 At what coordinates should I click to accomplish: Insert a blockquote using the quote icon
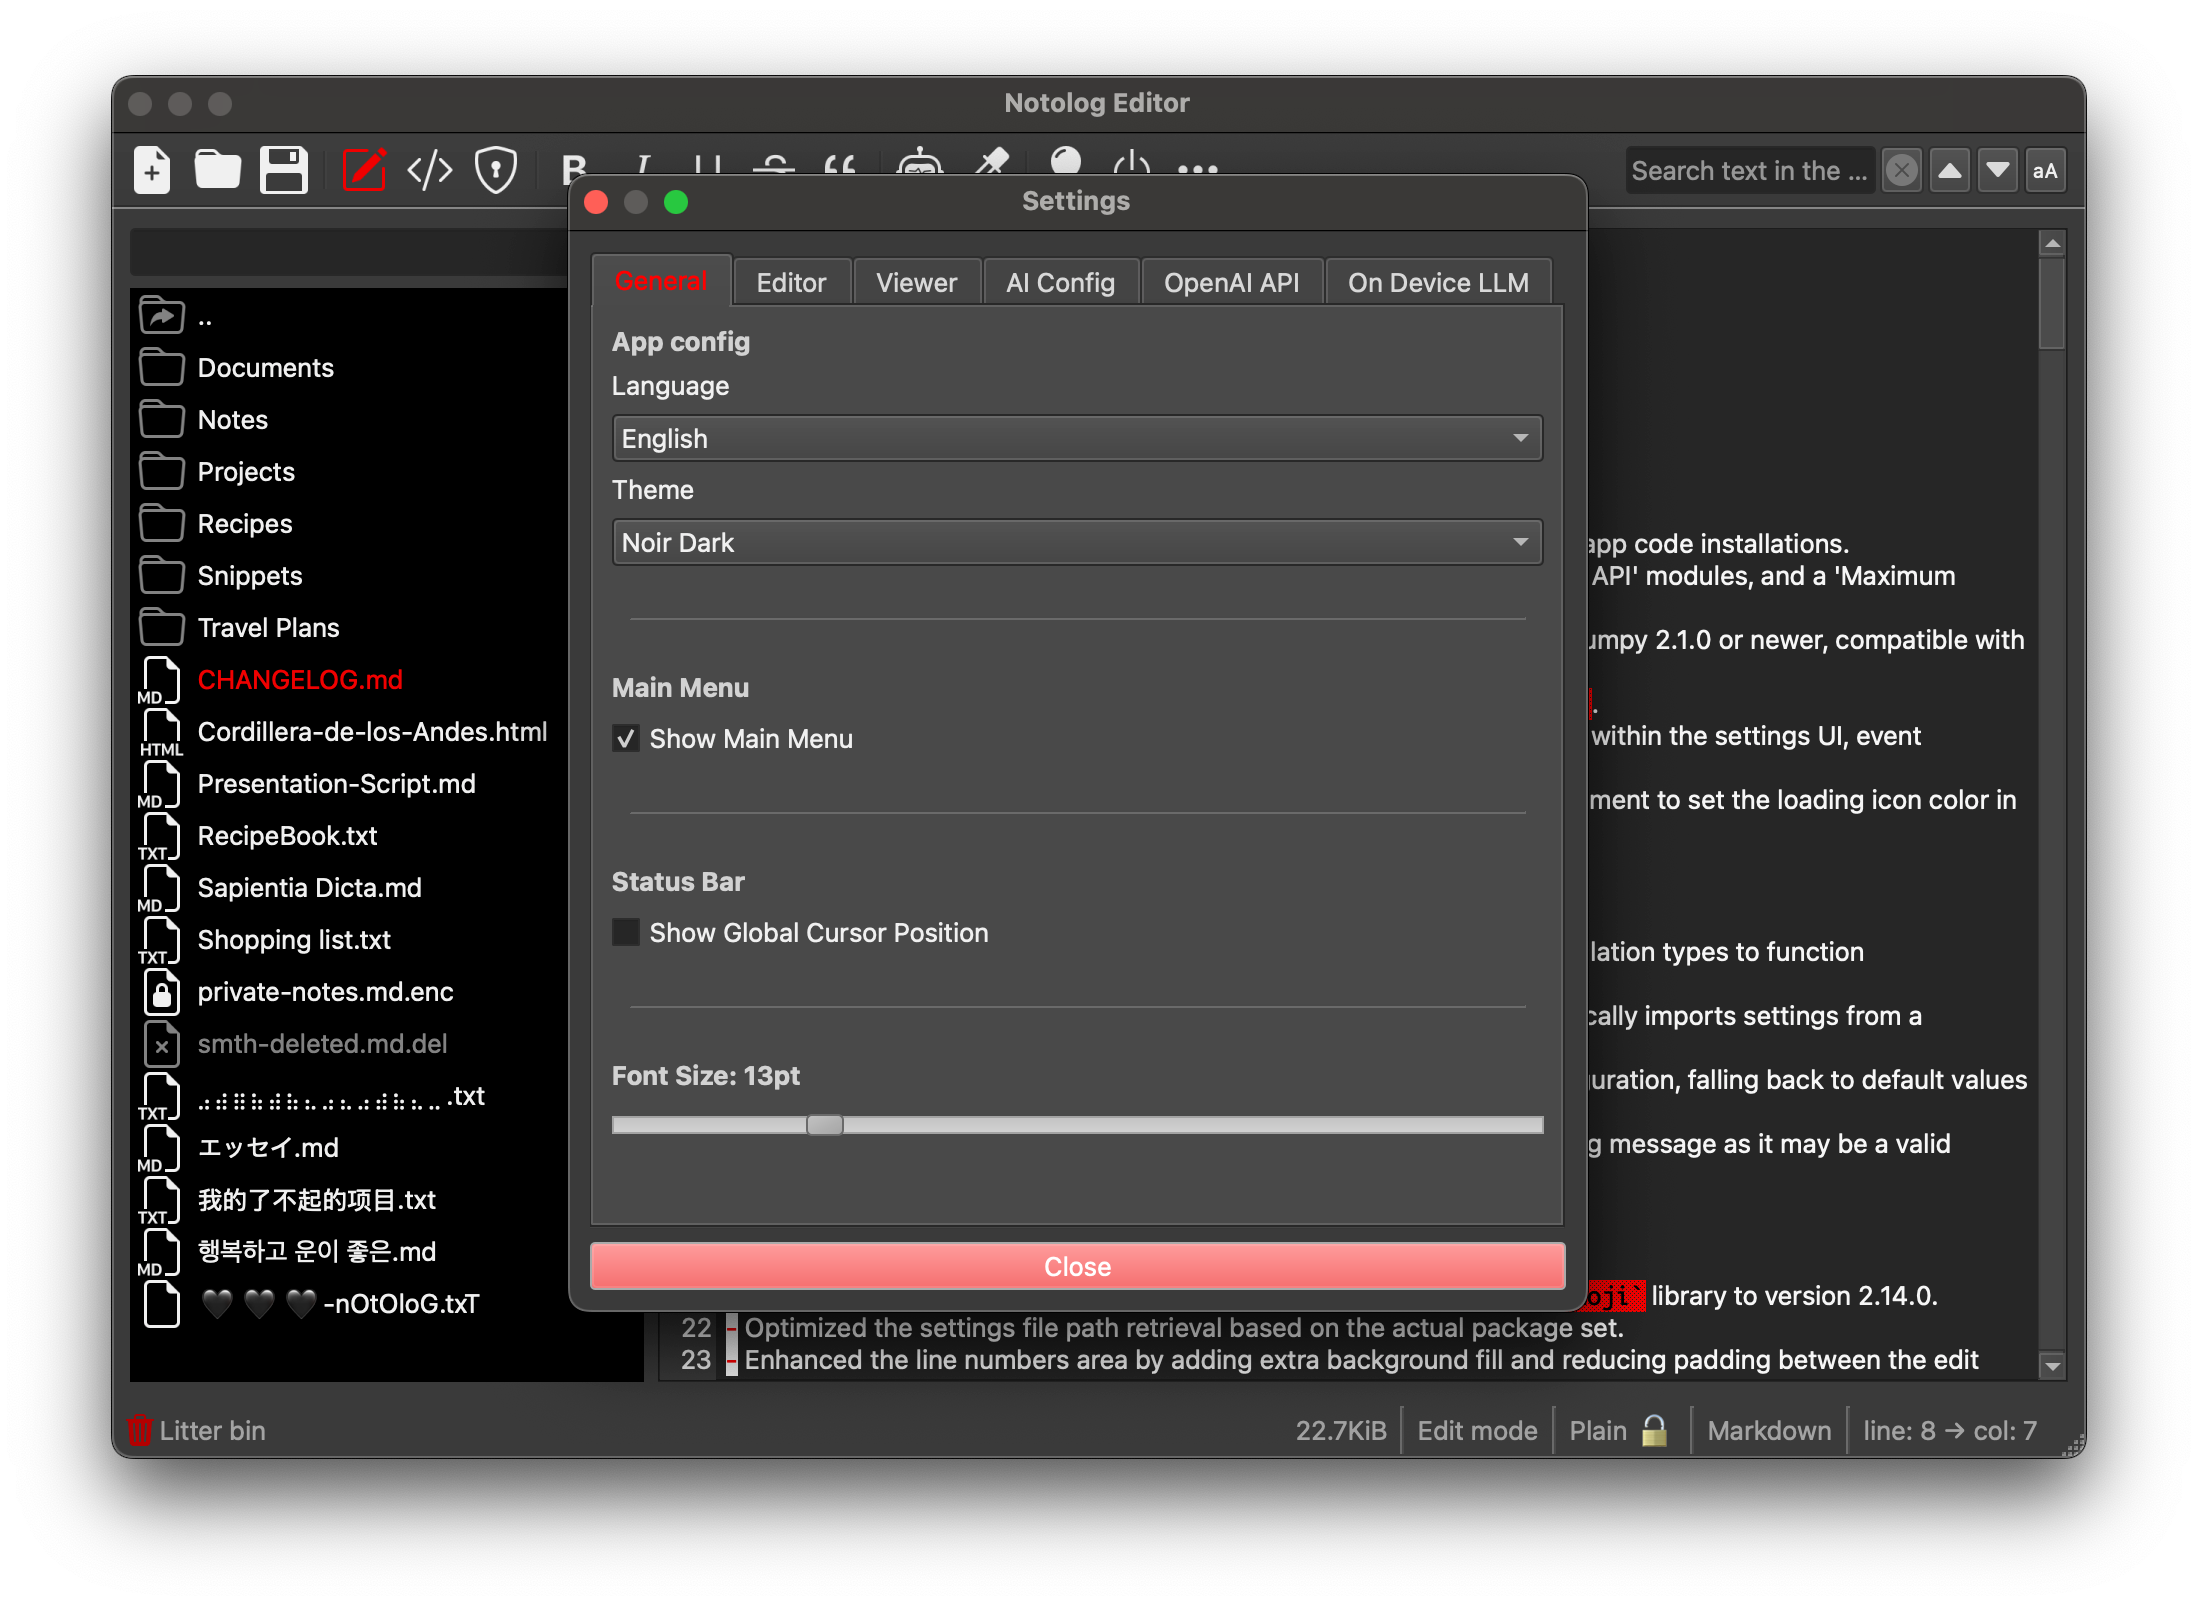(840, 165)
